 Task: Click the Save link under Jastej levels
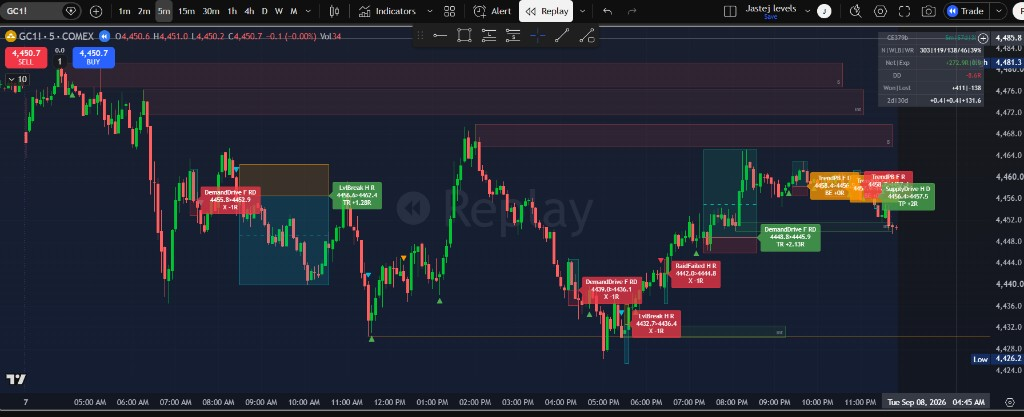point(771,17)
